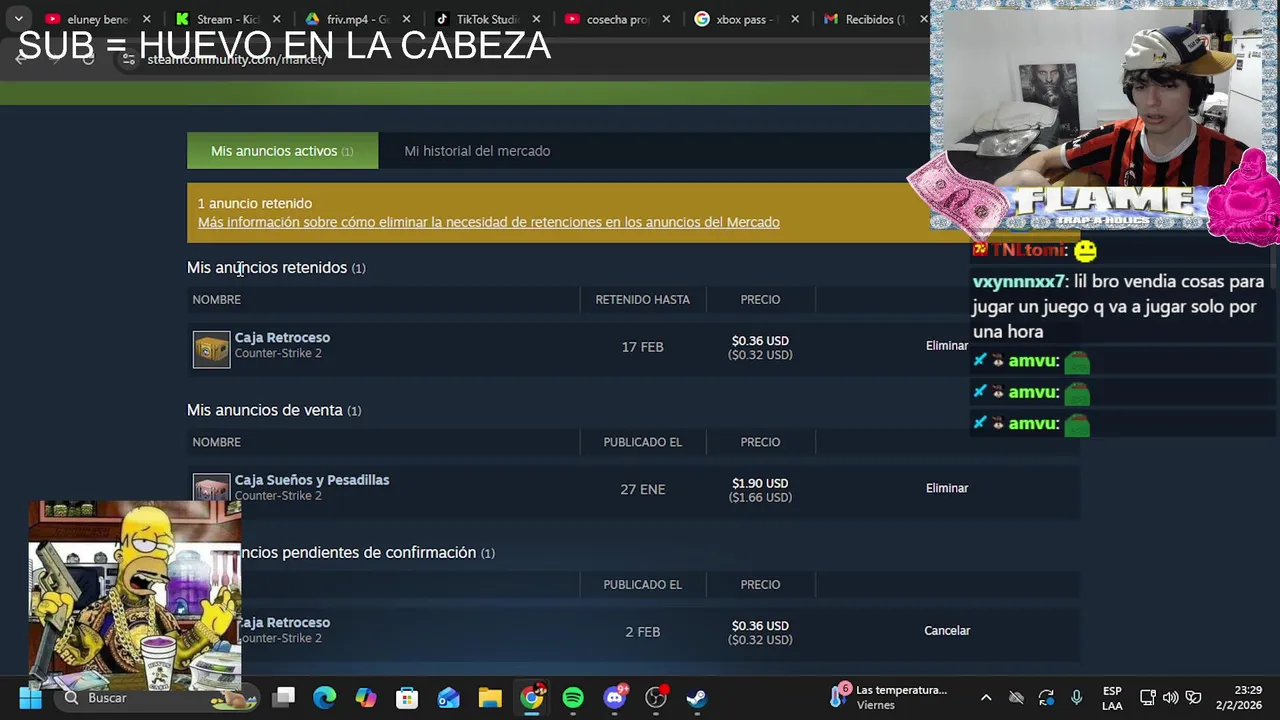The height and width of the screenshot is (720, 1280).
Task: Click the '2 FEB' published date
Action: [x=642, y=632]
